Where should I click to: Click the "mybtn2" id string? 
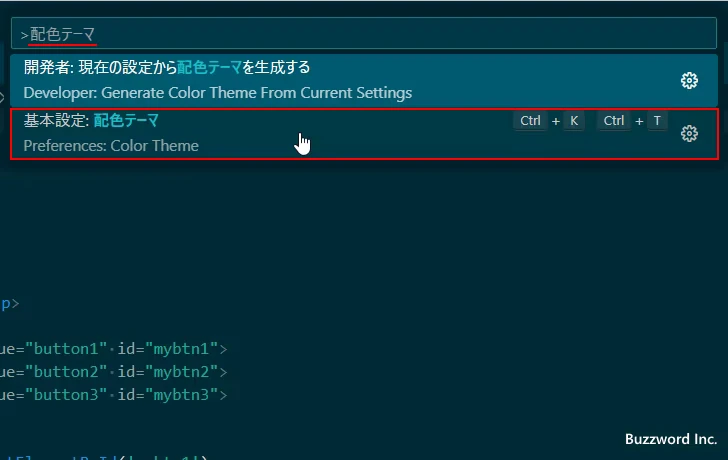point(182,372)
